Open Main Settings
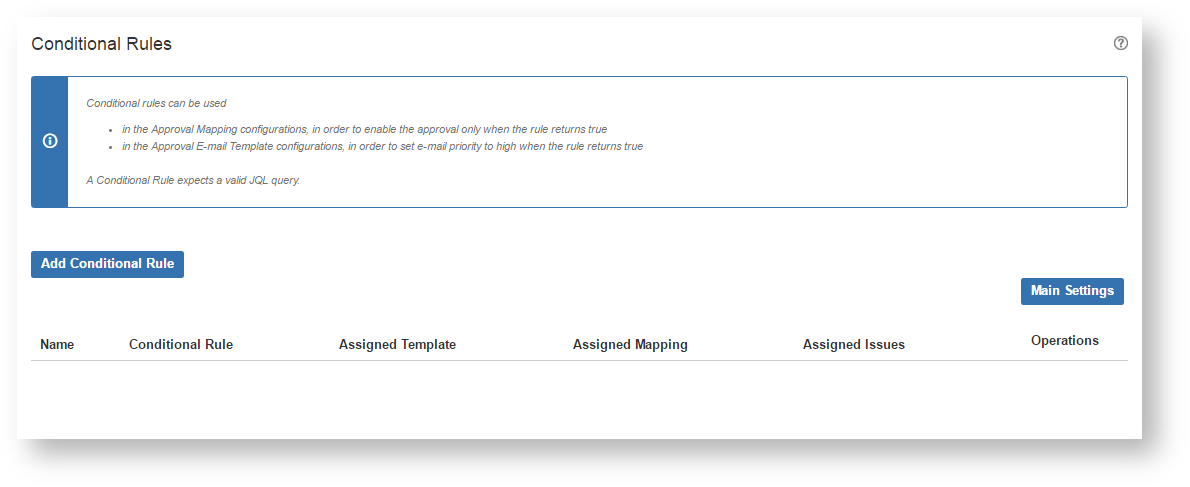This screenshot has height=487, width=1190. [1072, 291]
